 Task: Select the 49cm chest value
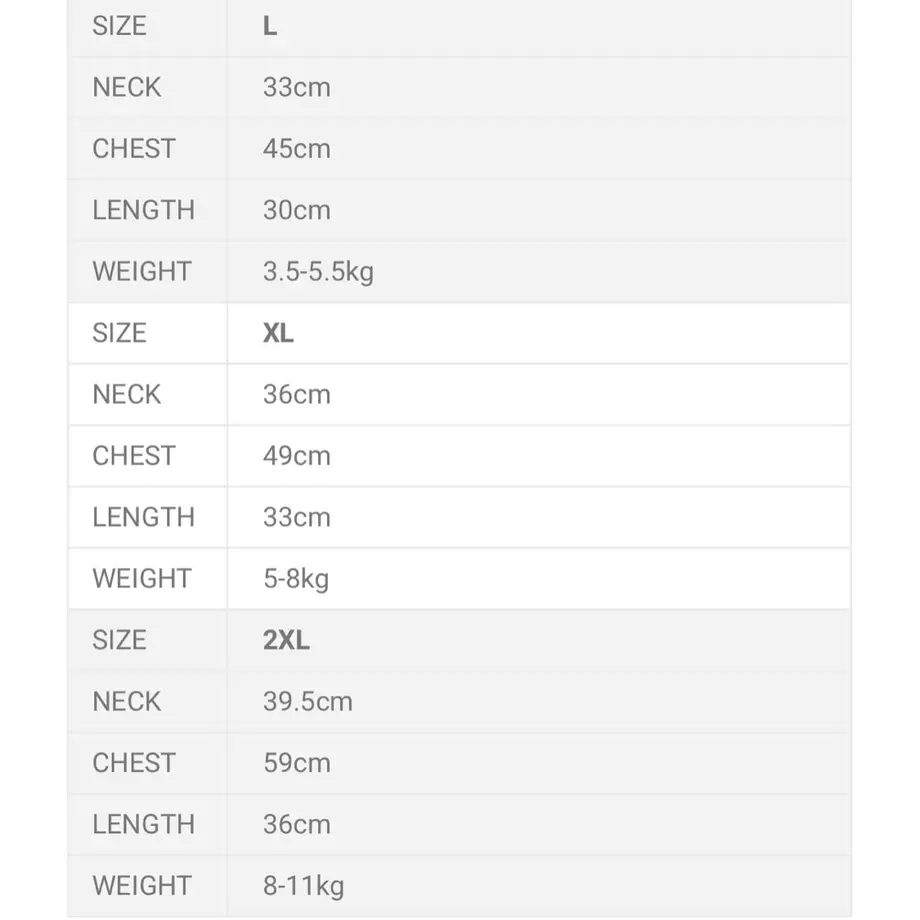(x=297, y=456)
